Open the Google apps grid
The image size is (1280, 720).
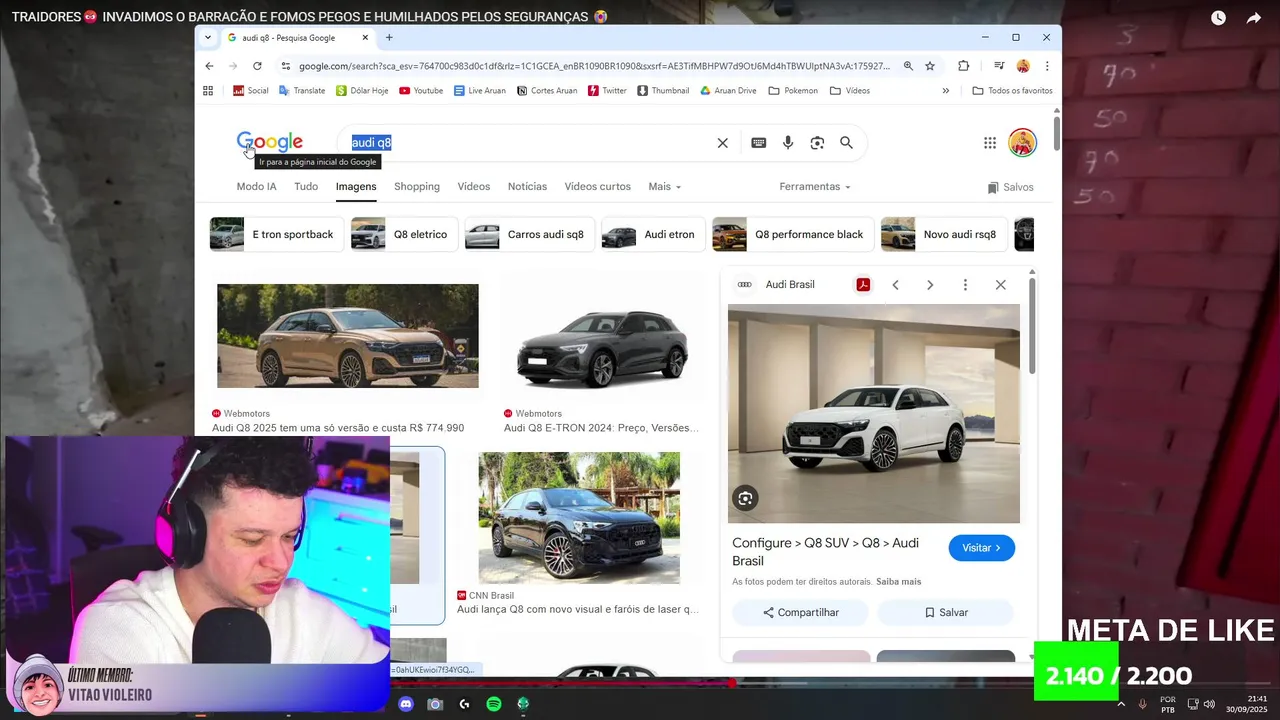pyautogui.click(x=990, y=143)
